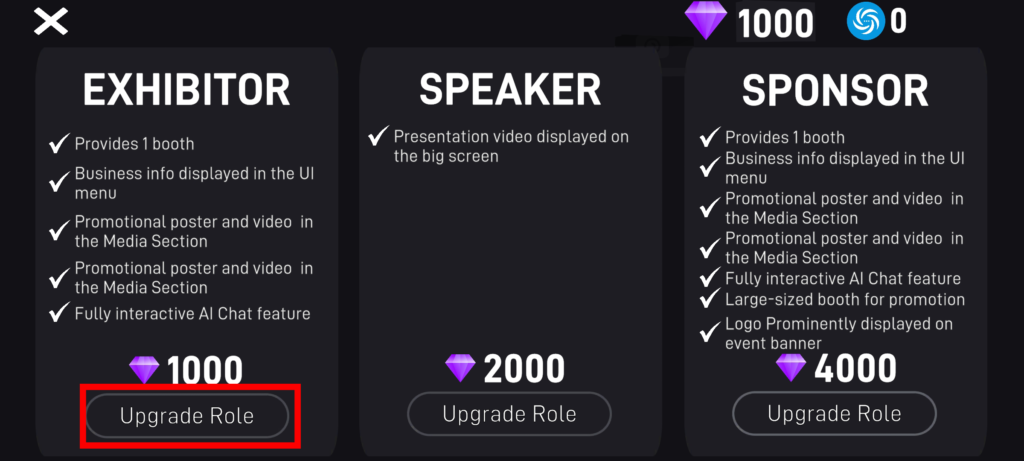Click the gem icon beside Sponsor's 4000 price
The image size is (1024, 461).
[791, 368]
